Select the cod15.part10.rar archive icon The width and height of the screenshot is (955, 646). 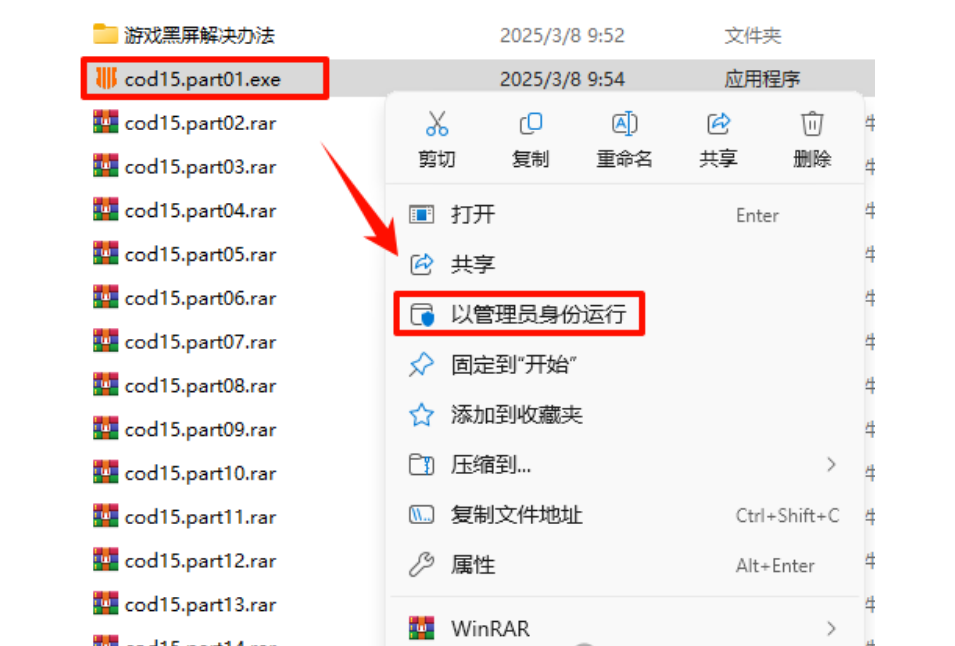point(105,472)
